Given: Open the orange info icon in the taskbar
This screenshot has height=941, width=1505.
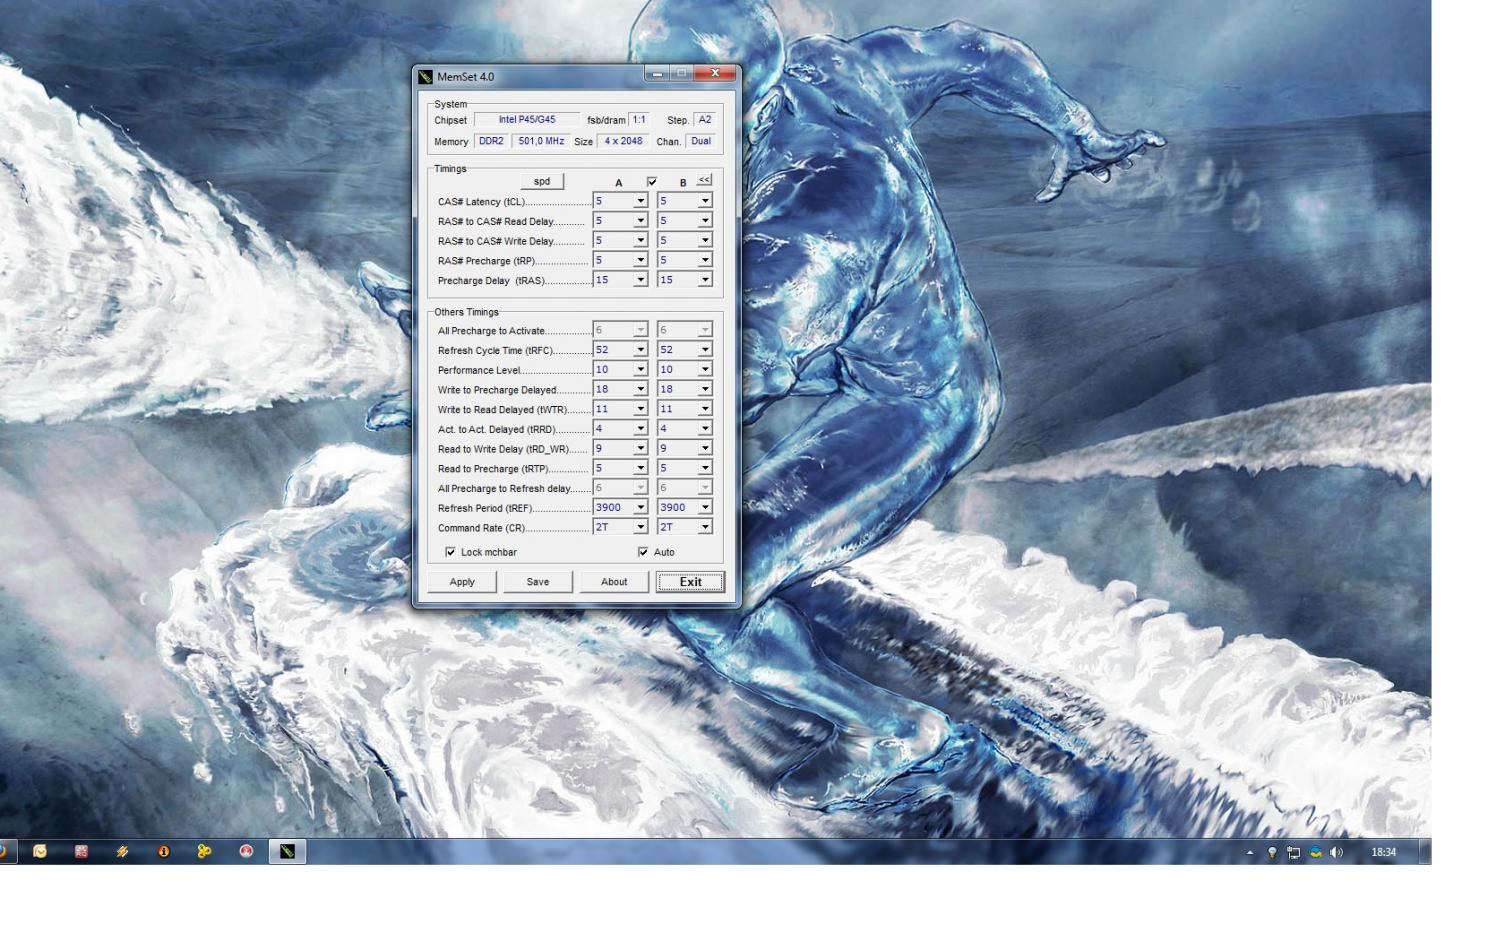Looking at the screenshot, I should (x=164, y=852).
